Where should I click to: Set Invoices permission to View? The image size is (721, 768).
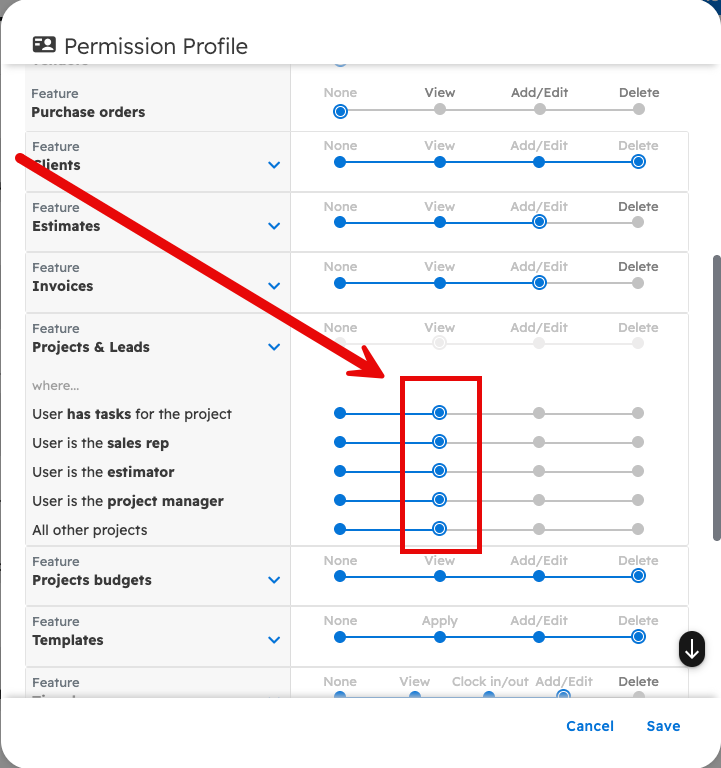coord(440,283)
